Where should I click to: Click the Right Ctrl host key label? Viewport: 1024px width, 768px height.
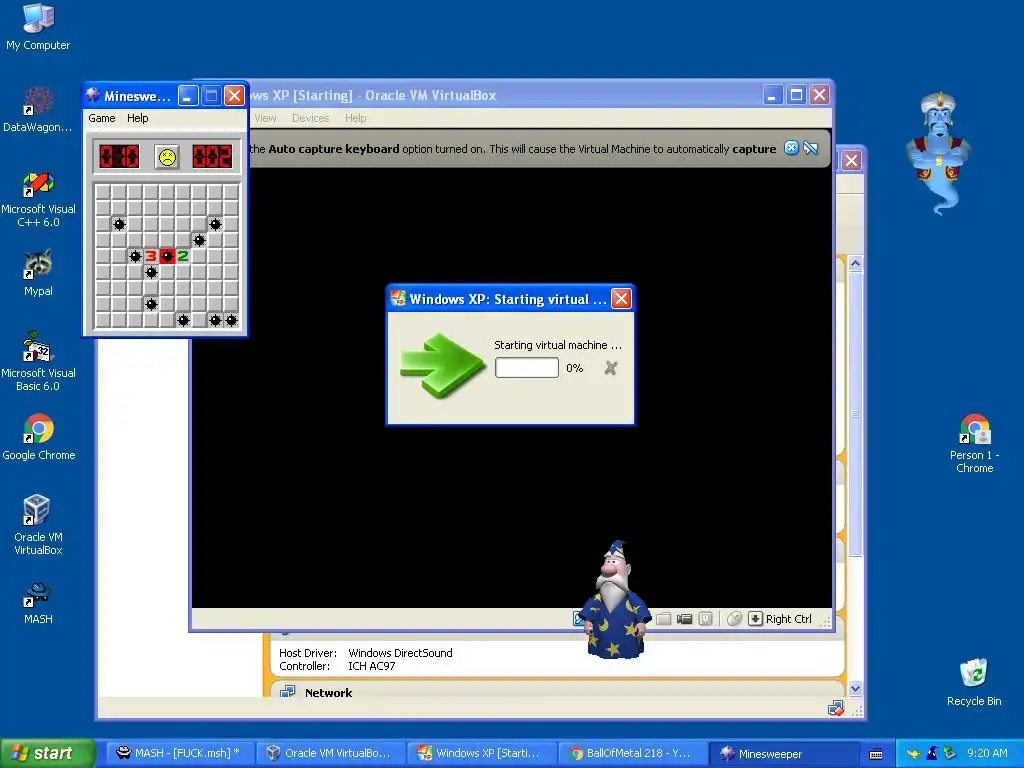click(789, 618)
